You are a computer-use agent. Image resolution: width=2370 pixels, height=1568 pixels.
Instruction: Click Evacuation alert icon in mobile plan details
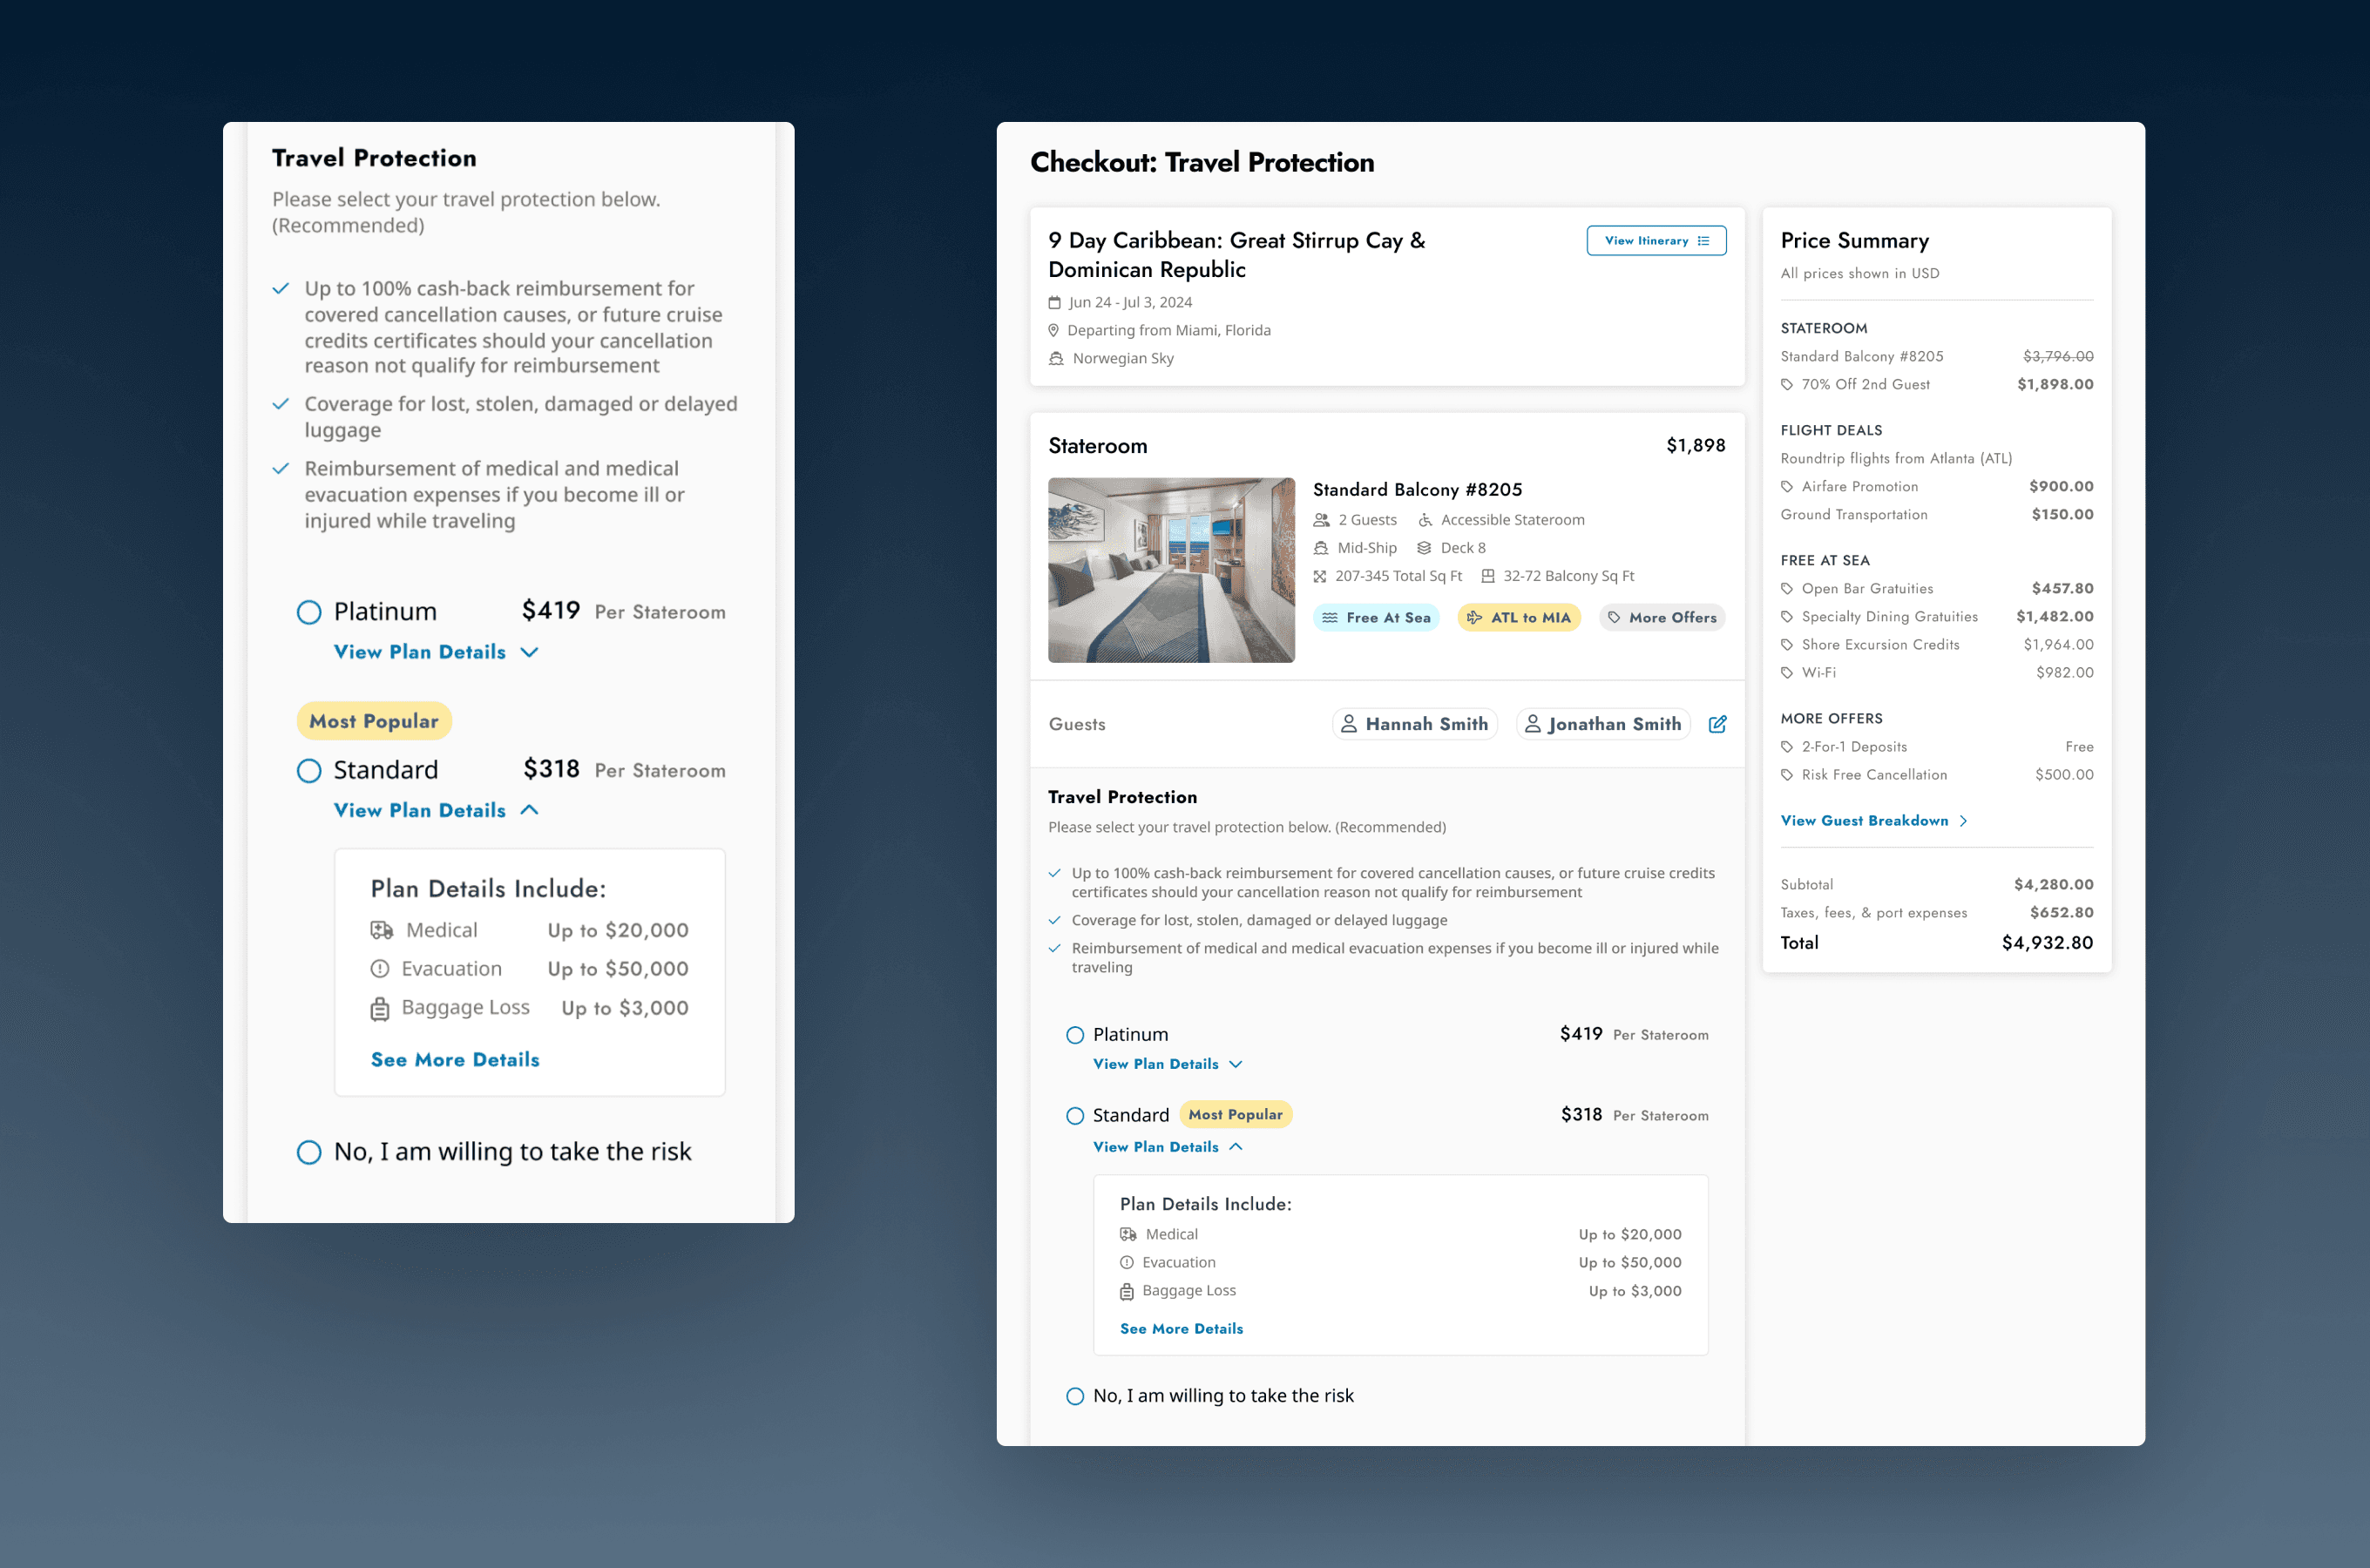380,969
